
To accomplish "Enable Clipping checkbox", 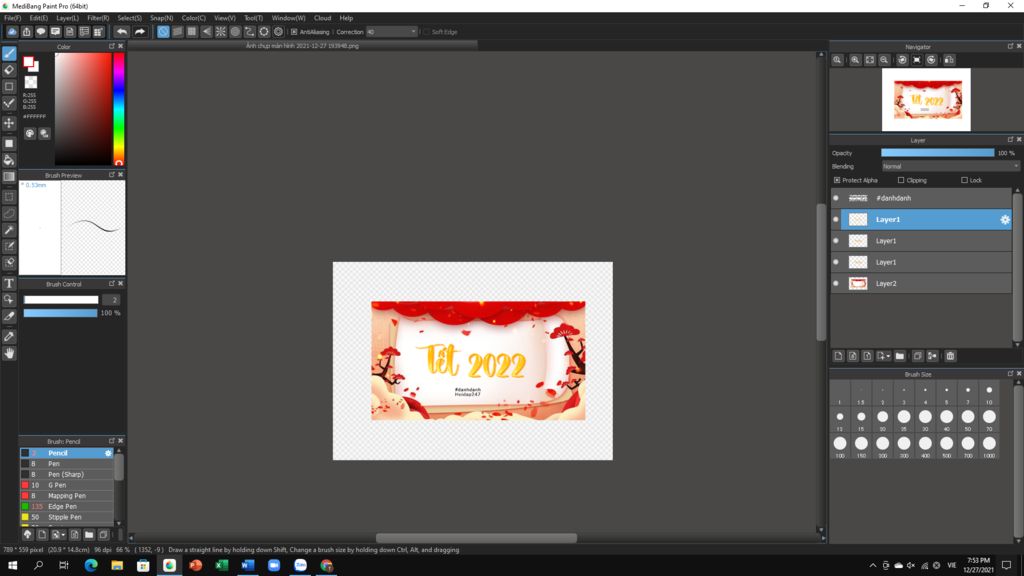I will pos(901,180).
